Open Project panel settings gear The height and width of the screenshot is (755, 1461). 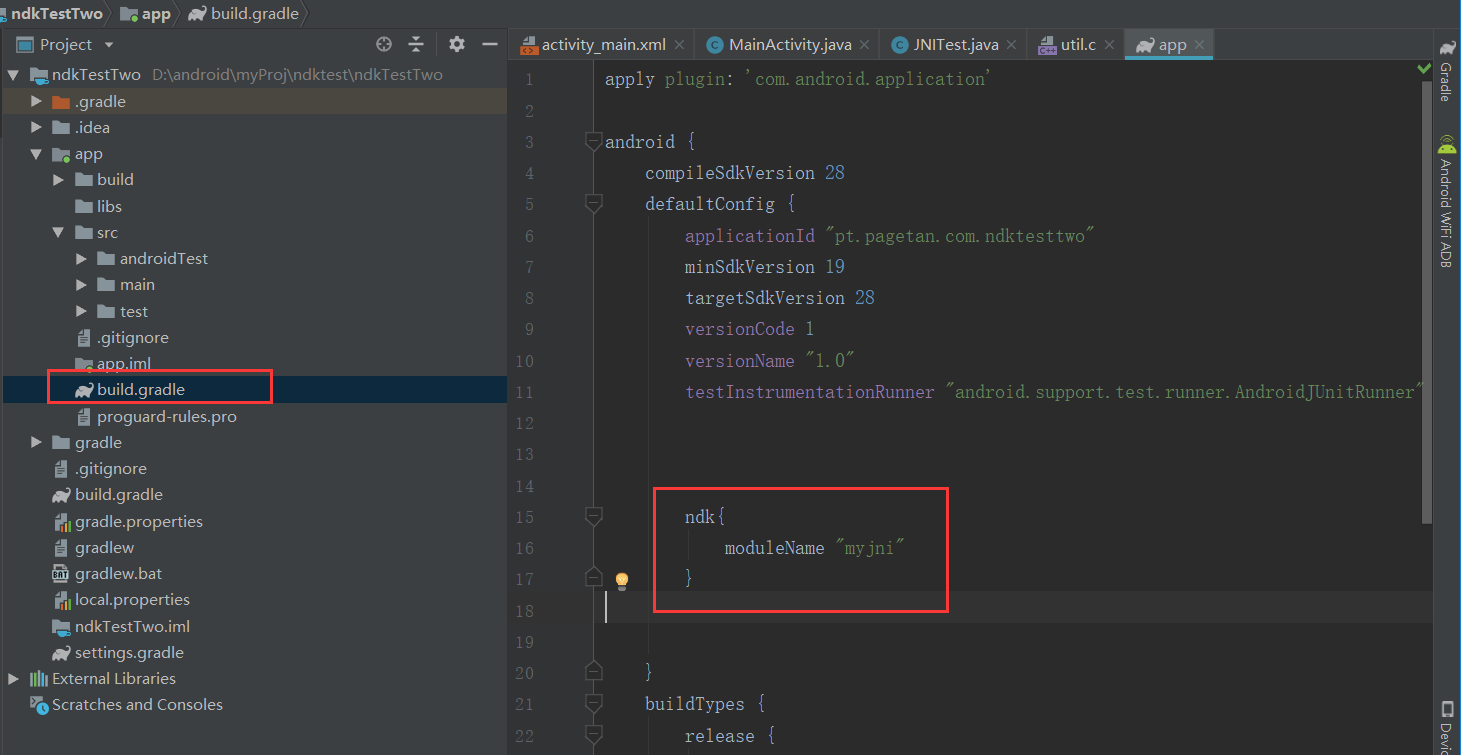coord(457,44)
